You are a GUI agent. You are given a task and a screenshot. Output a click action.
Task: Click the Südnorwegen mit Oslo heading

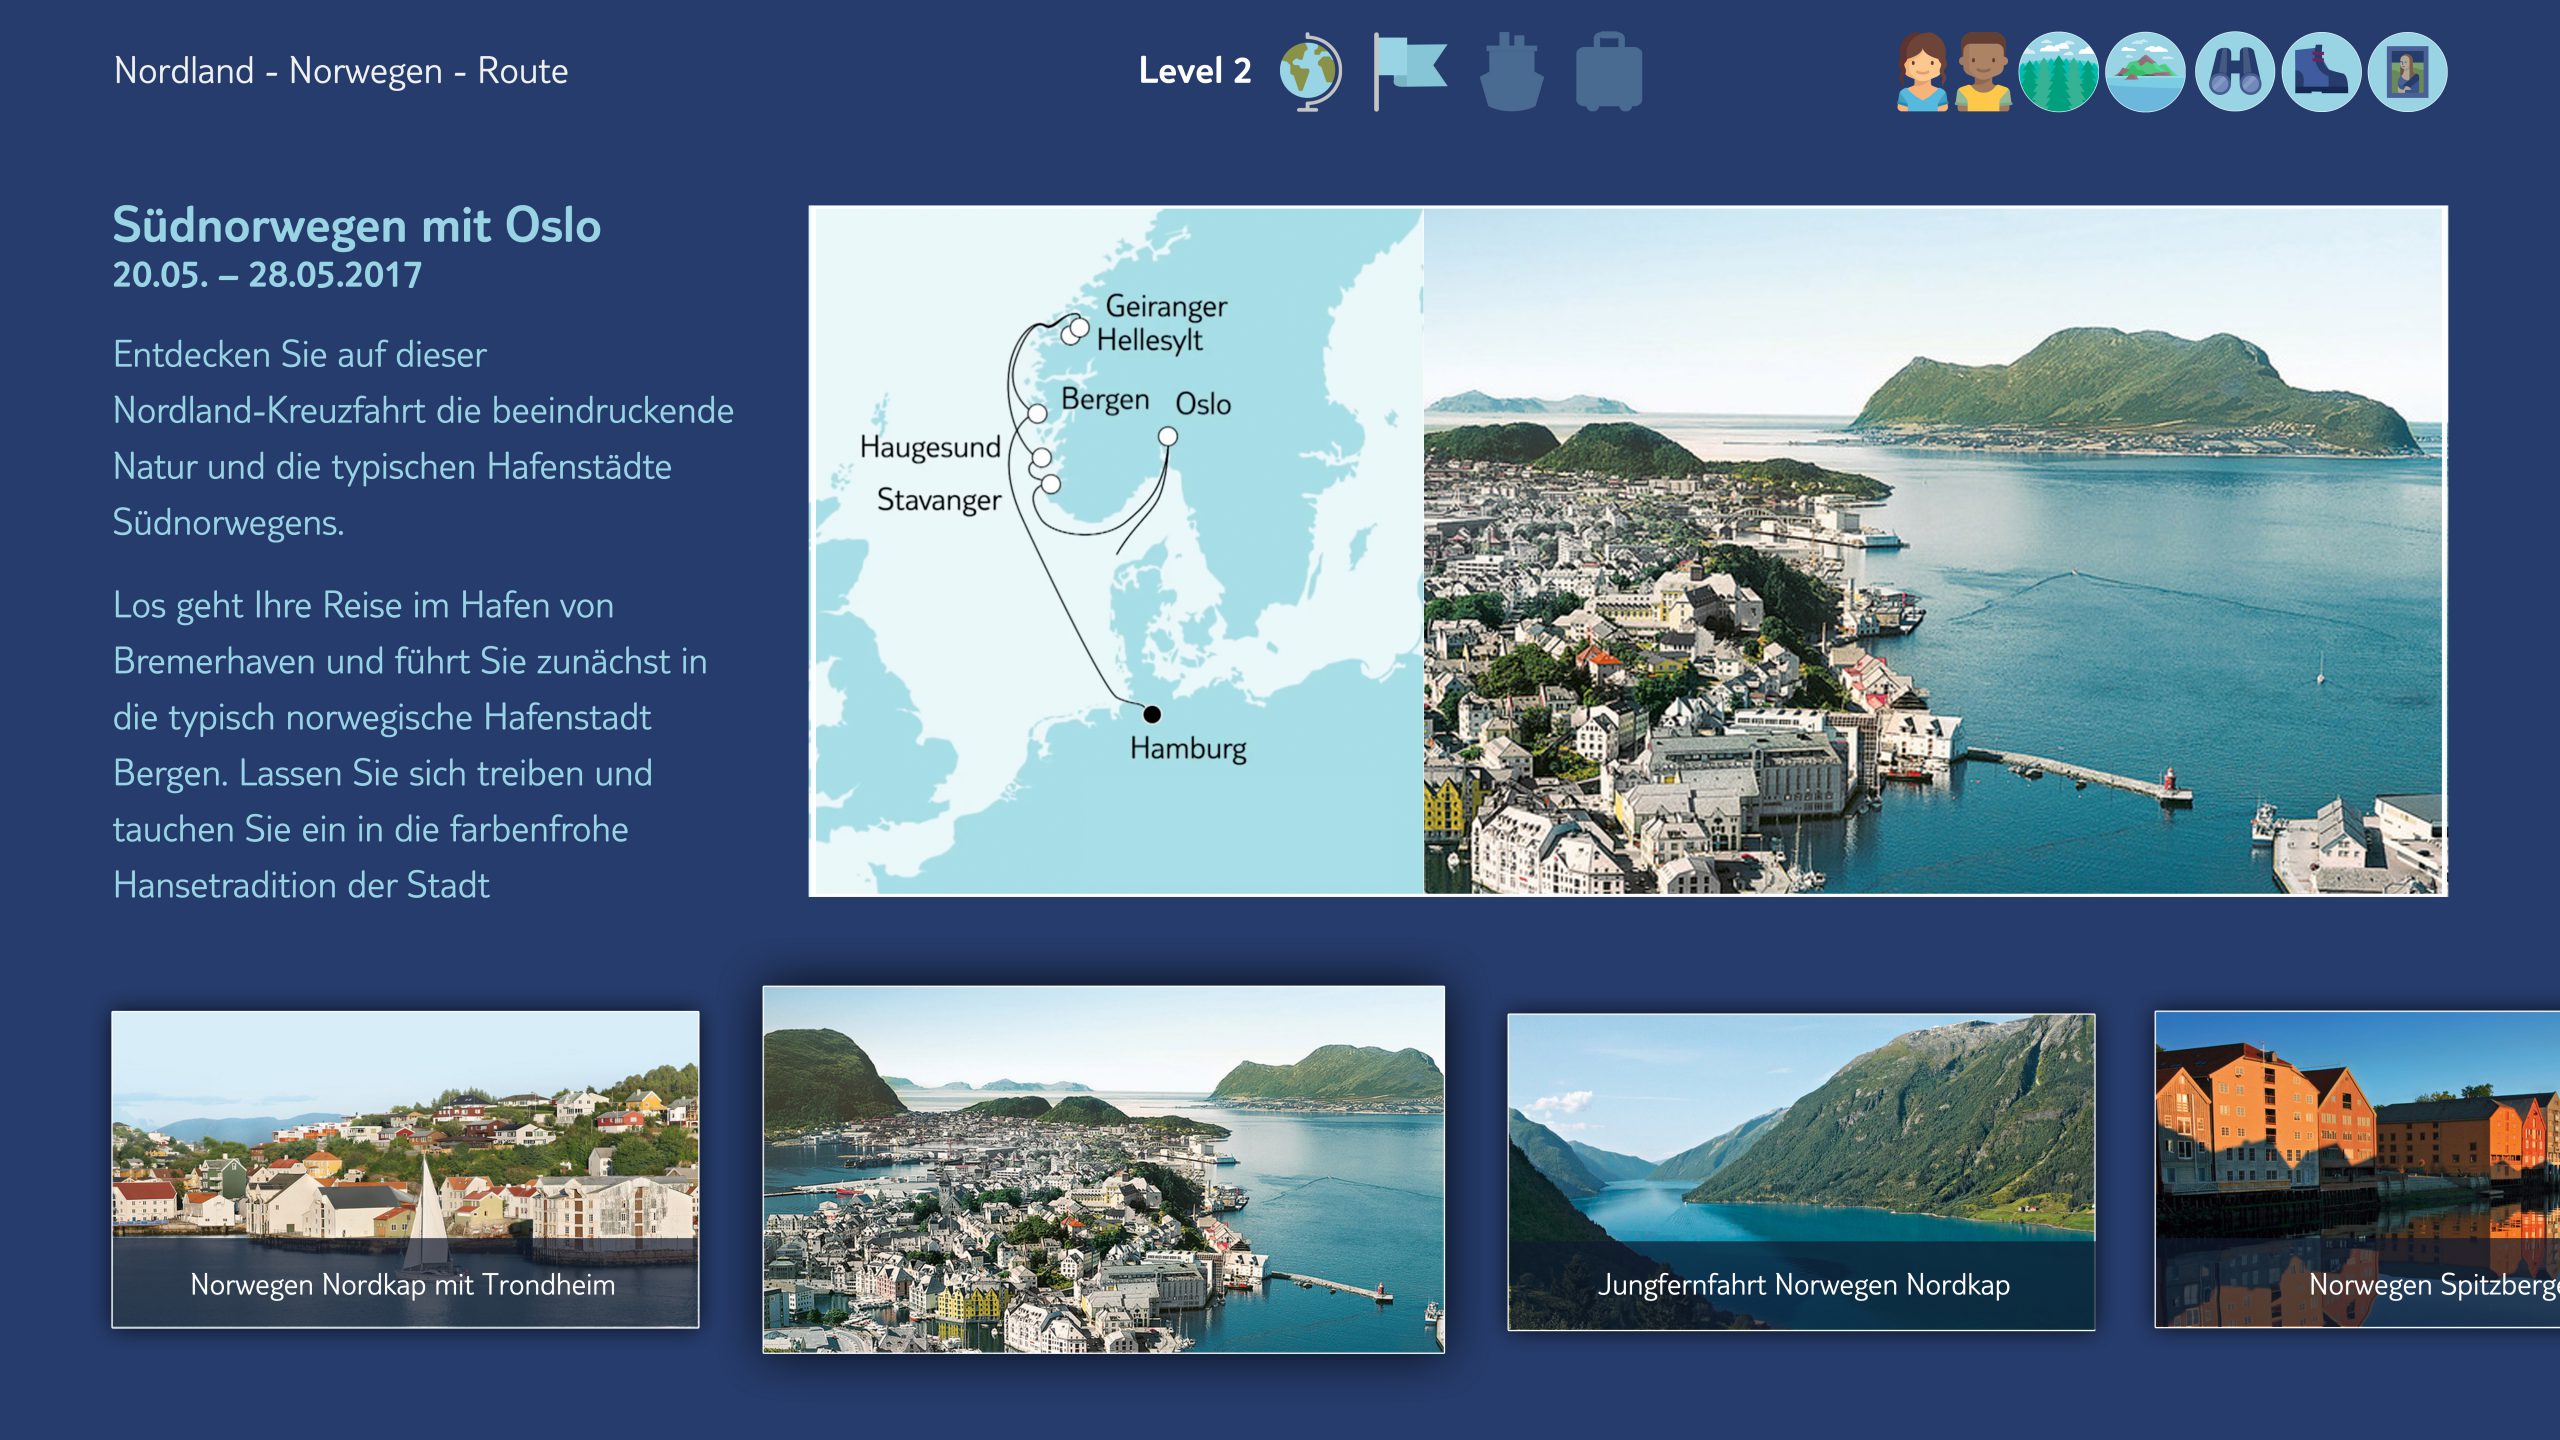[x=357, y=224]
